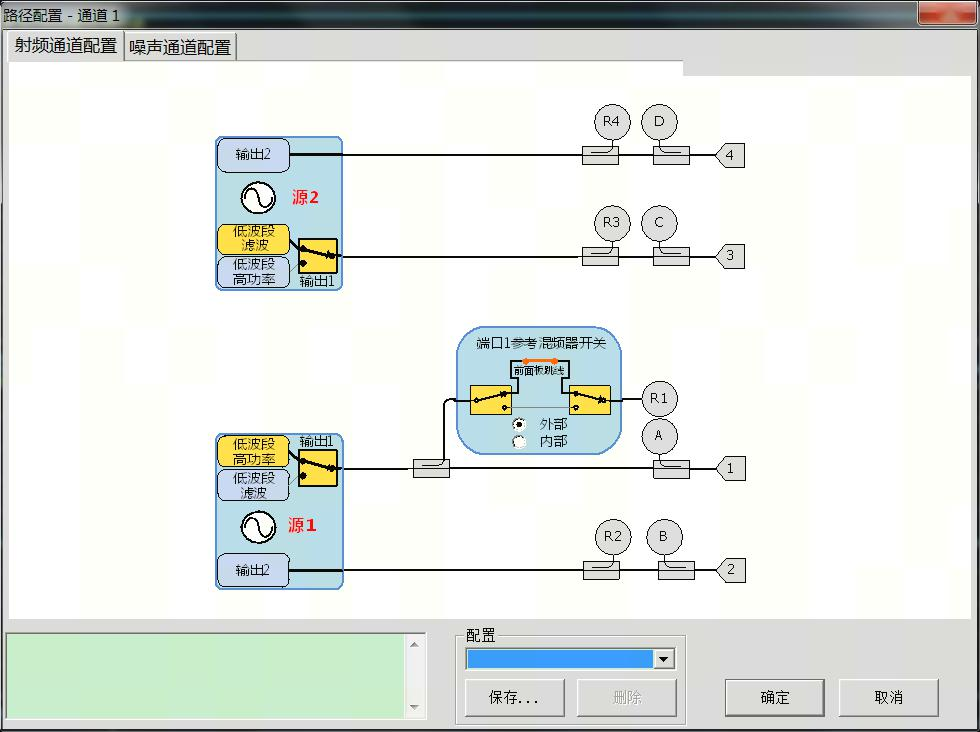The height and width of the screenshot is (732, 980).
Task: Click the R1 receiver circle
Action: coord(658,399)
